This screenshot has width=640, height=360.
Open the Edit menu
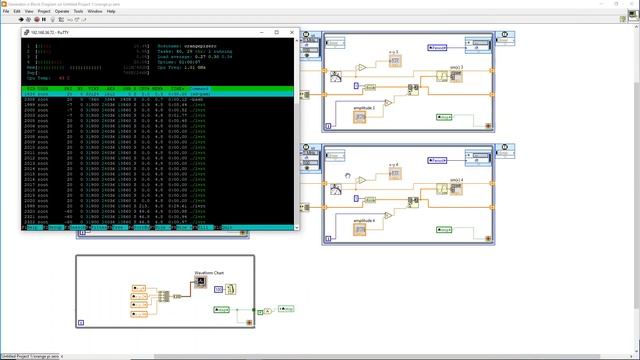[x=17, y=11]
